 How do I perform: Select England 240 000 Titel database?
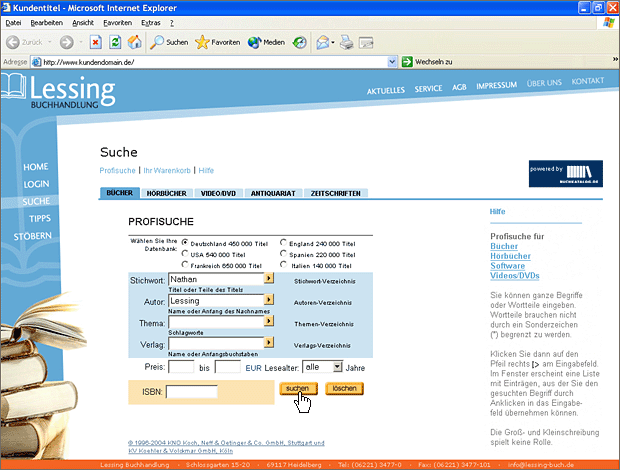pyautogui.click(x=283, y=242)
